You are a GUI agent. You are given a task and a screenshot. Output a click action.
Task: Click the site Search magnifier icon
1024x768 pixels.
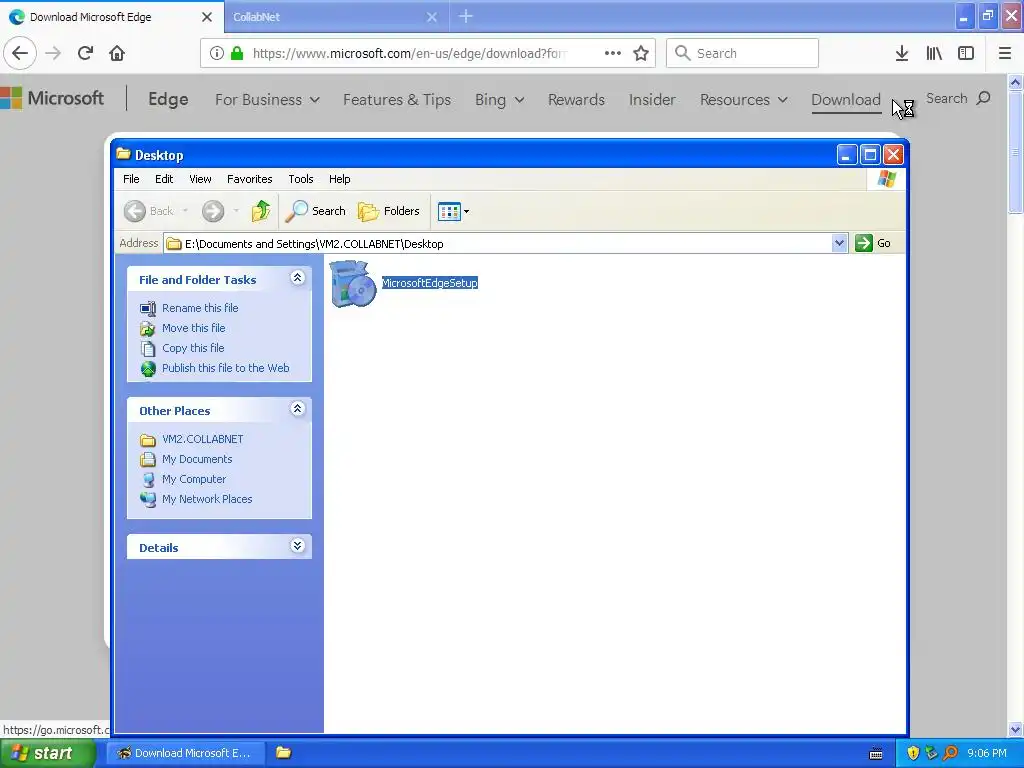click(x=984, y=98)
